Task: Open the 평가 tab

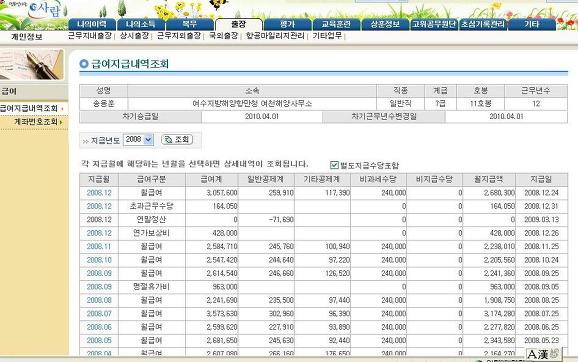Action: coord(288,24)
